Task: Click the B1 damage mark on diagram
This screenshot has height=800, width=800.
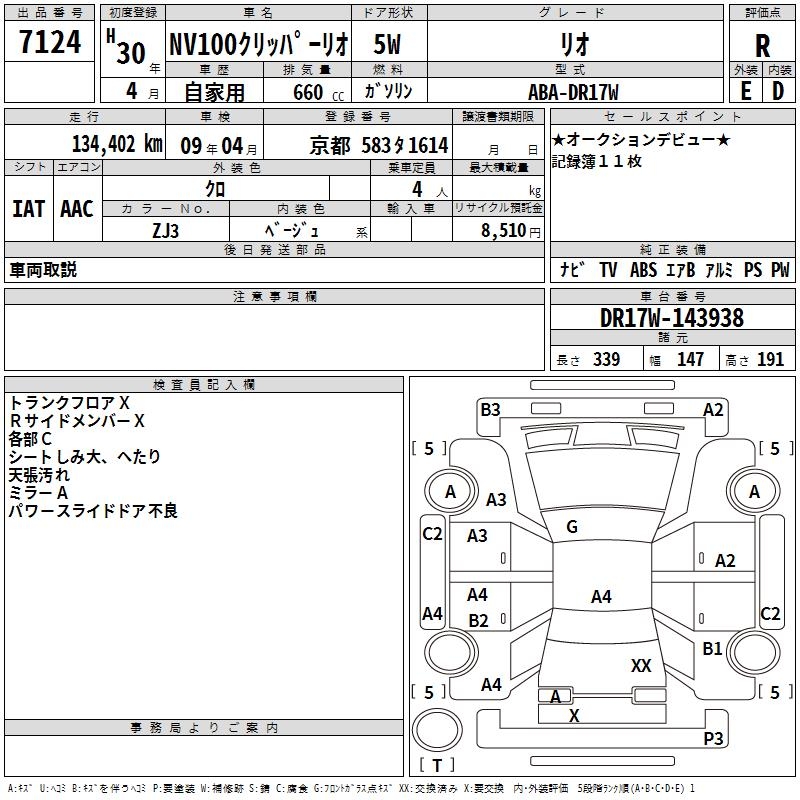Action: [x=712, y=648]
